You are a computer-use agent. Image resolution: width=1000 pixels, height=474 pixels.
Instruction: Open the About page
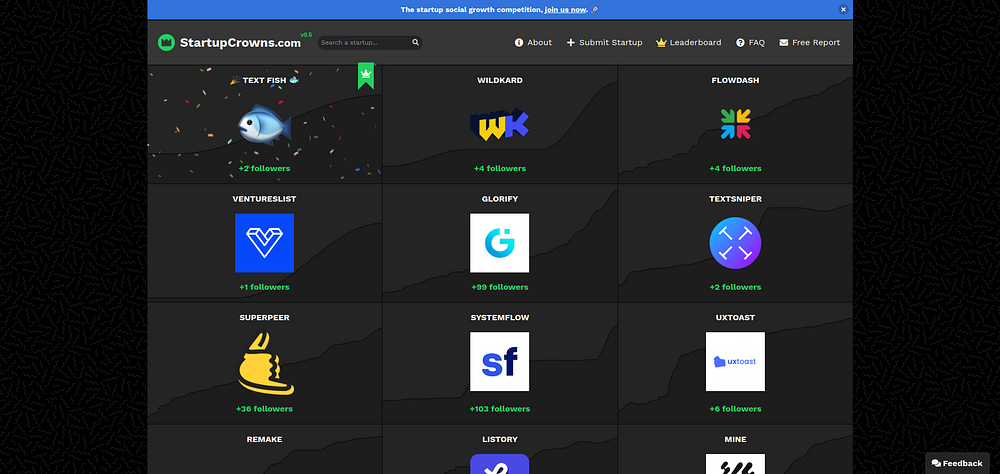click(x=533, y=43)
